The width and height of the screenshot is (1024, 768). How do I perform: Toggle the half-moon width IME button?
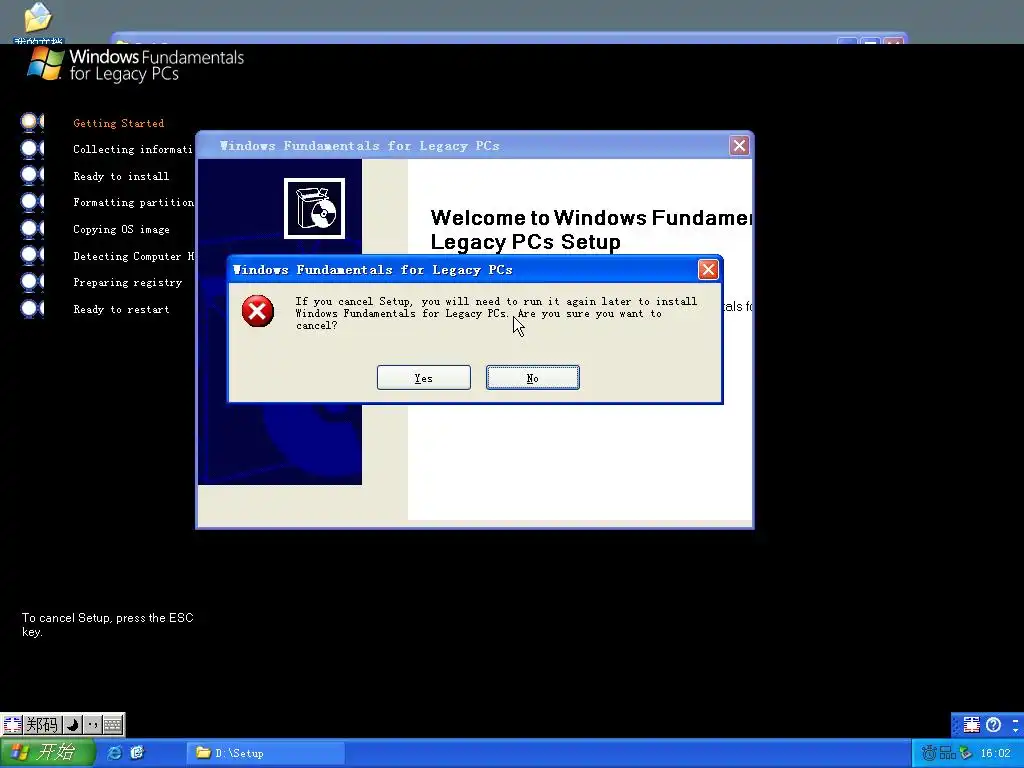pos(72,724)
